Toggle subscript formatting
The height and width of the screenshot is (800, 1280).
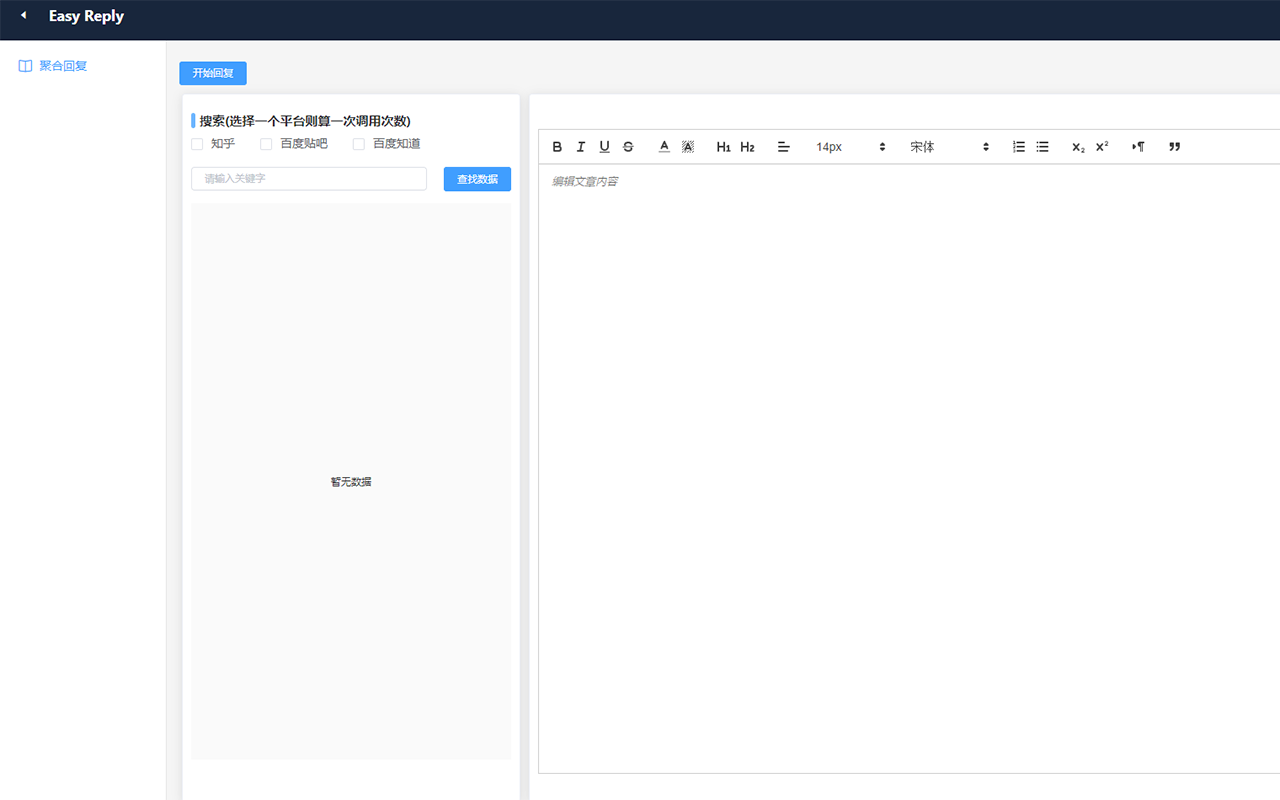click(1078, 147)
